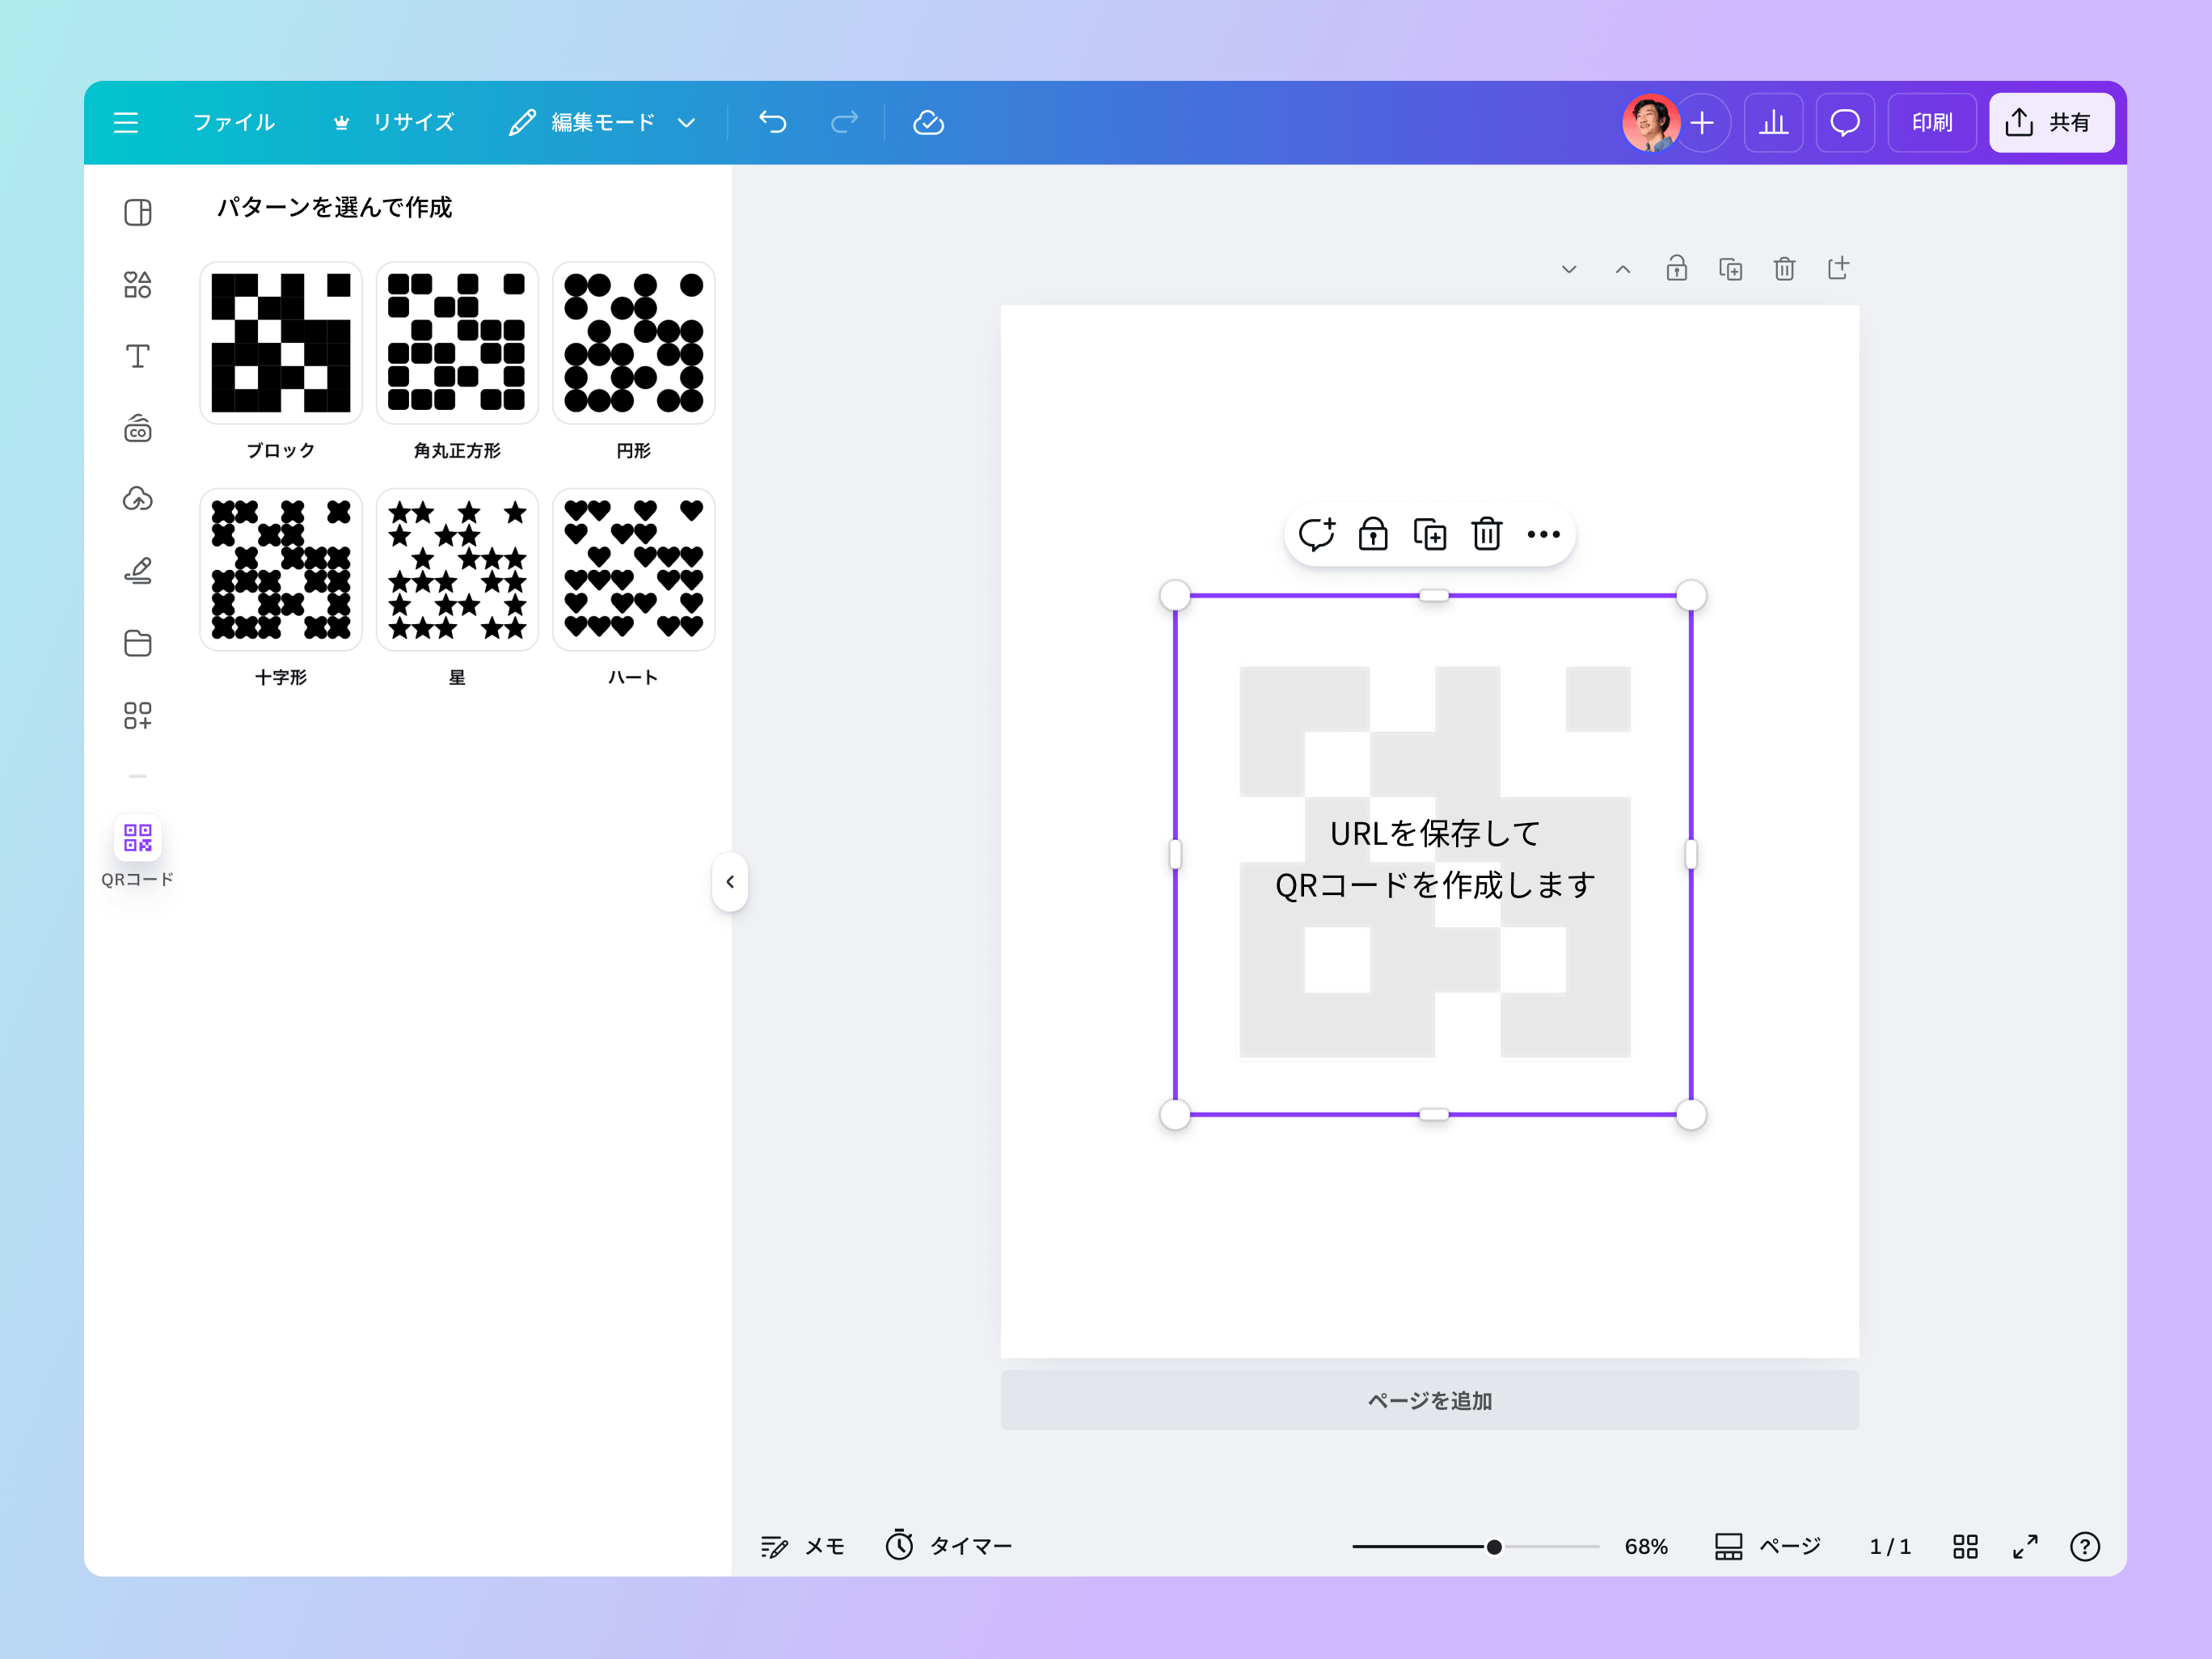Open the uploads cloud sidebar icon
2212x1659 pixels.
[x=138, y=499]
